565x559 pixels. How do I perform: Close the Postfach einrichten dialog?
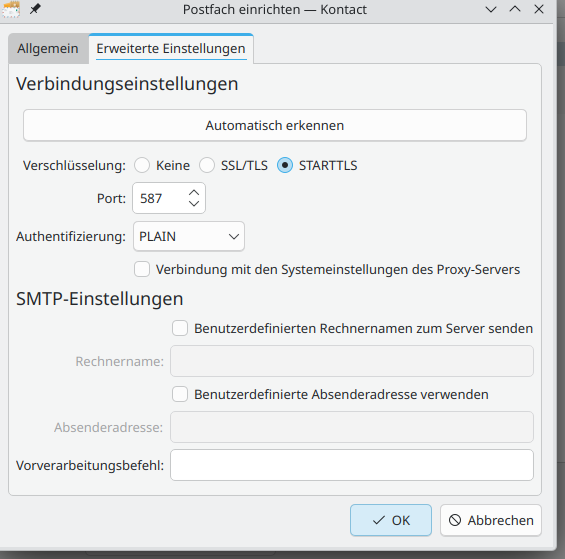(x=539, y=9)
